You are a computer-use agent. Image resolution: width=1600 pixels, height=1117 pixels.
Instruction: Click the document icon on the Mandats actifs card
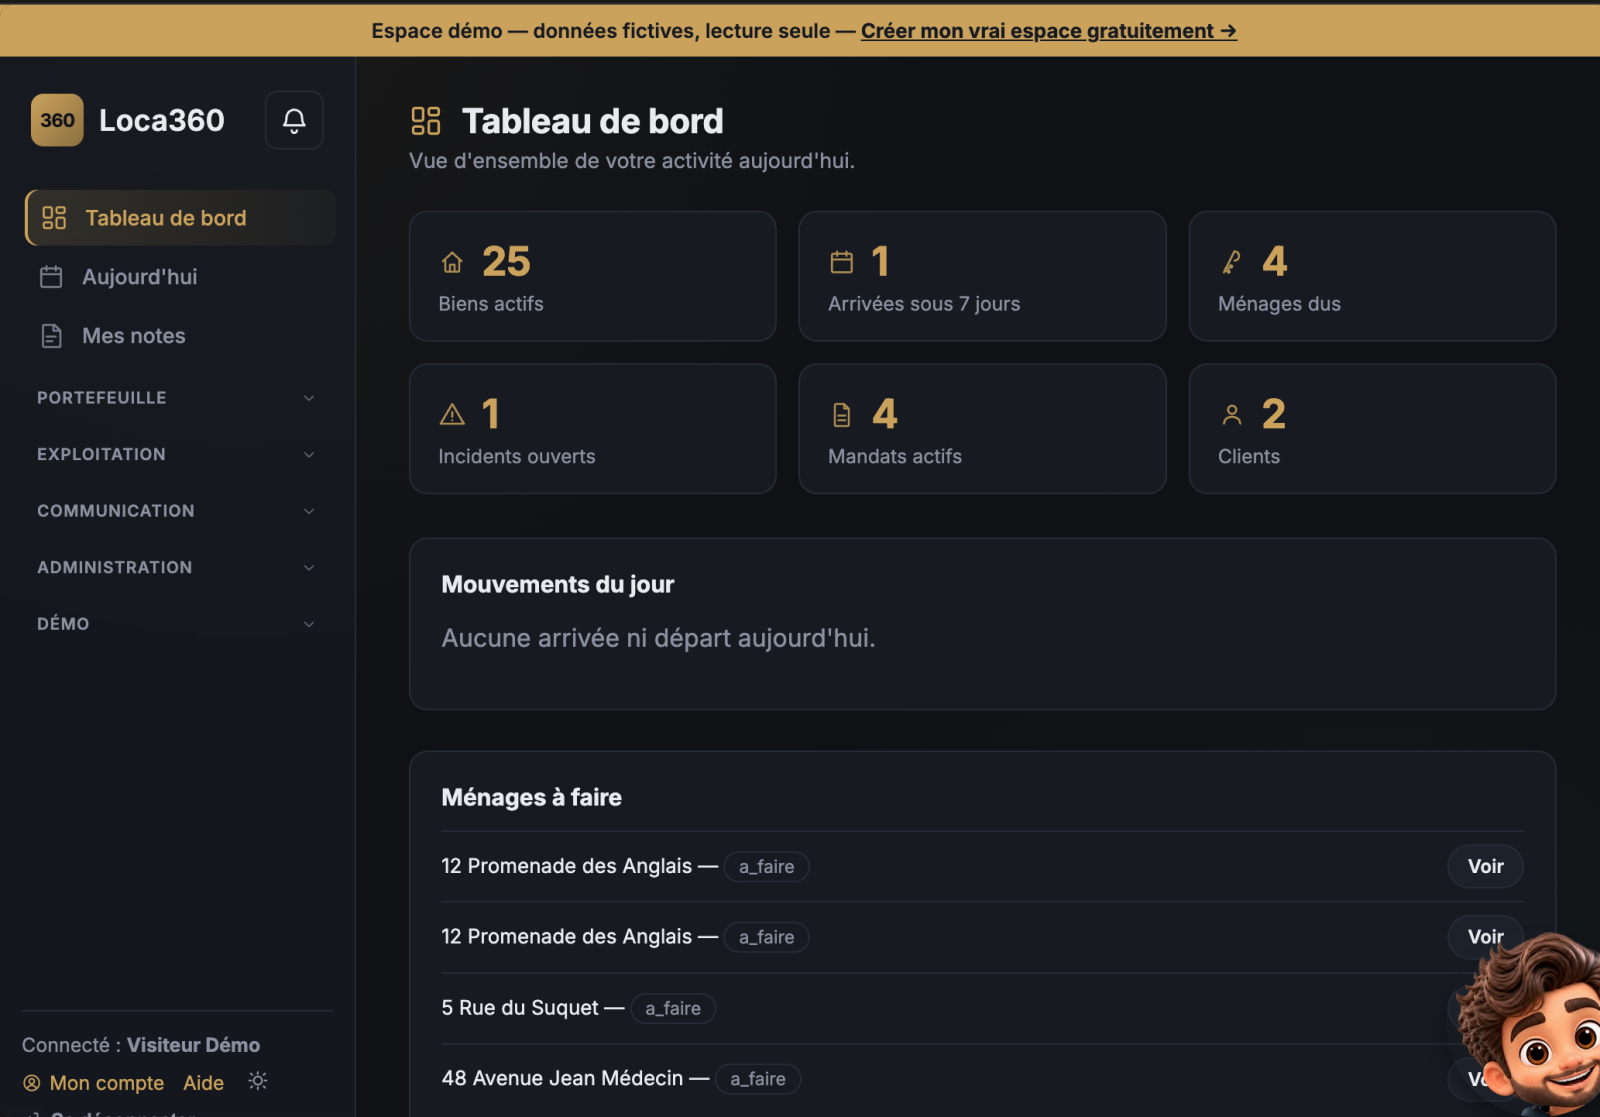click(842, 415)
